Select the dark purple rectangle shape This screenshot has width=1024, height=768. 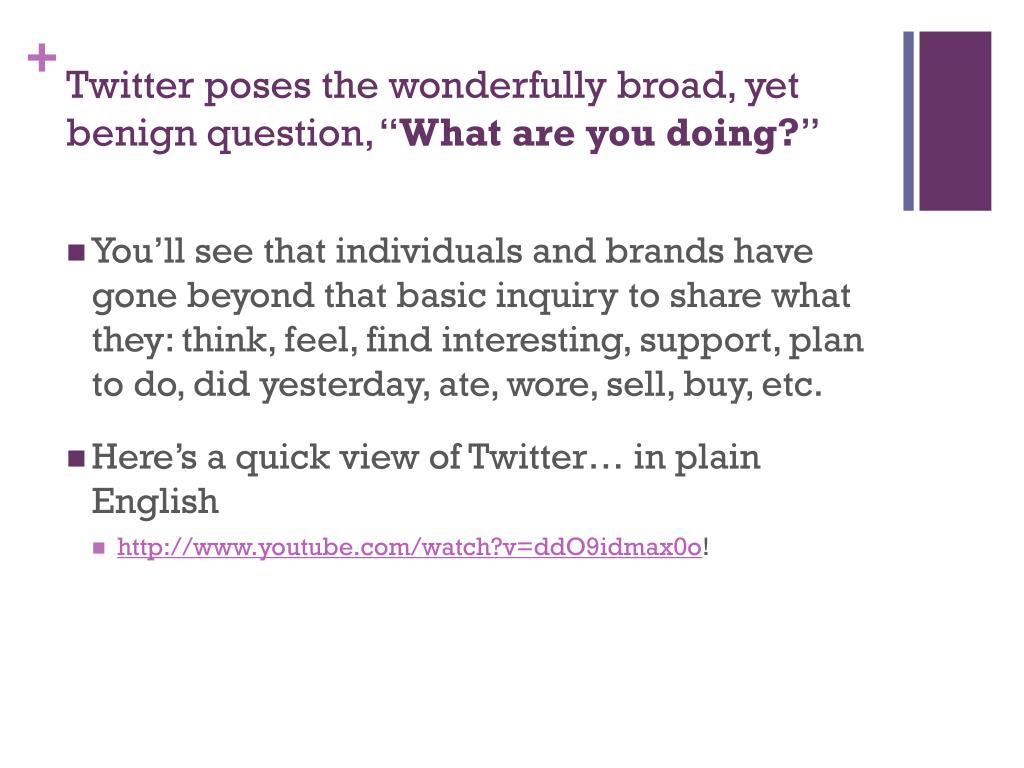(x=955, y=121)
